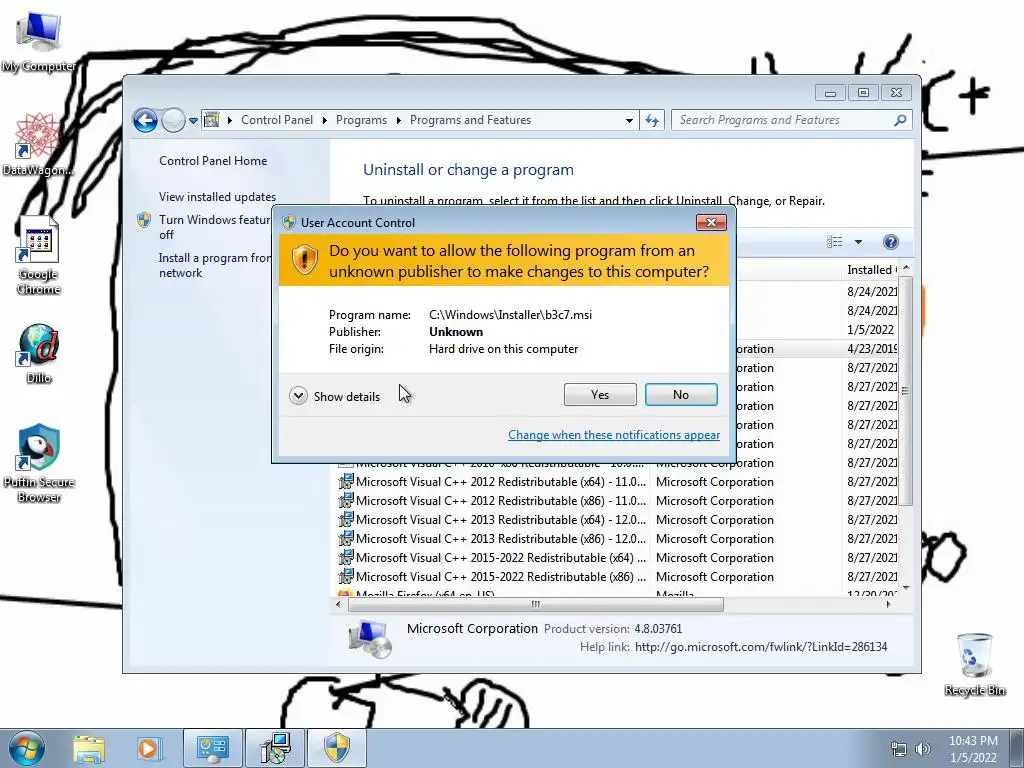Open the help link URL in details pane
This screenshot has height=768, width=1024.
[x=761, y=647]
